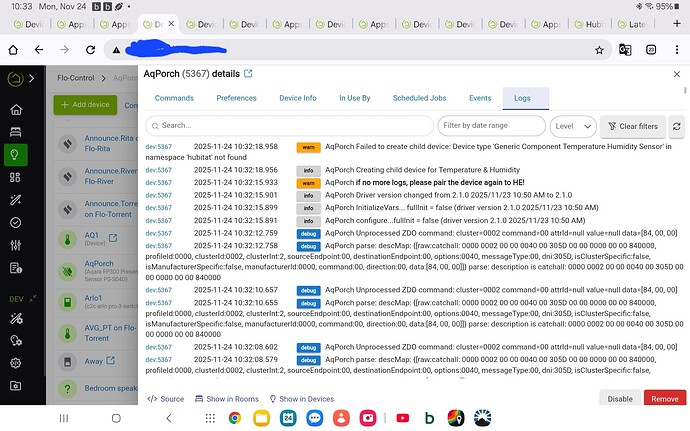690x431 pixels.
Task: Click the Filter by date range field
Action: (x=492, y=126)
